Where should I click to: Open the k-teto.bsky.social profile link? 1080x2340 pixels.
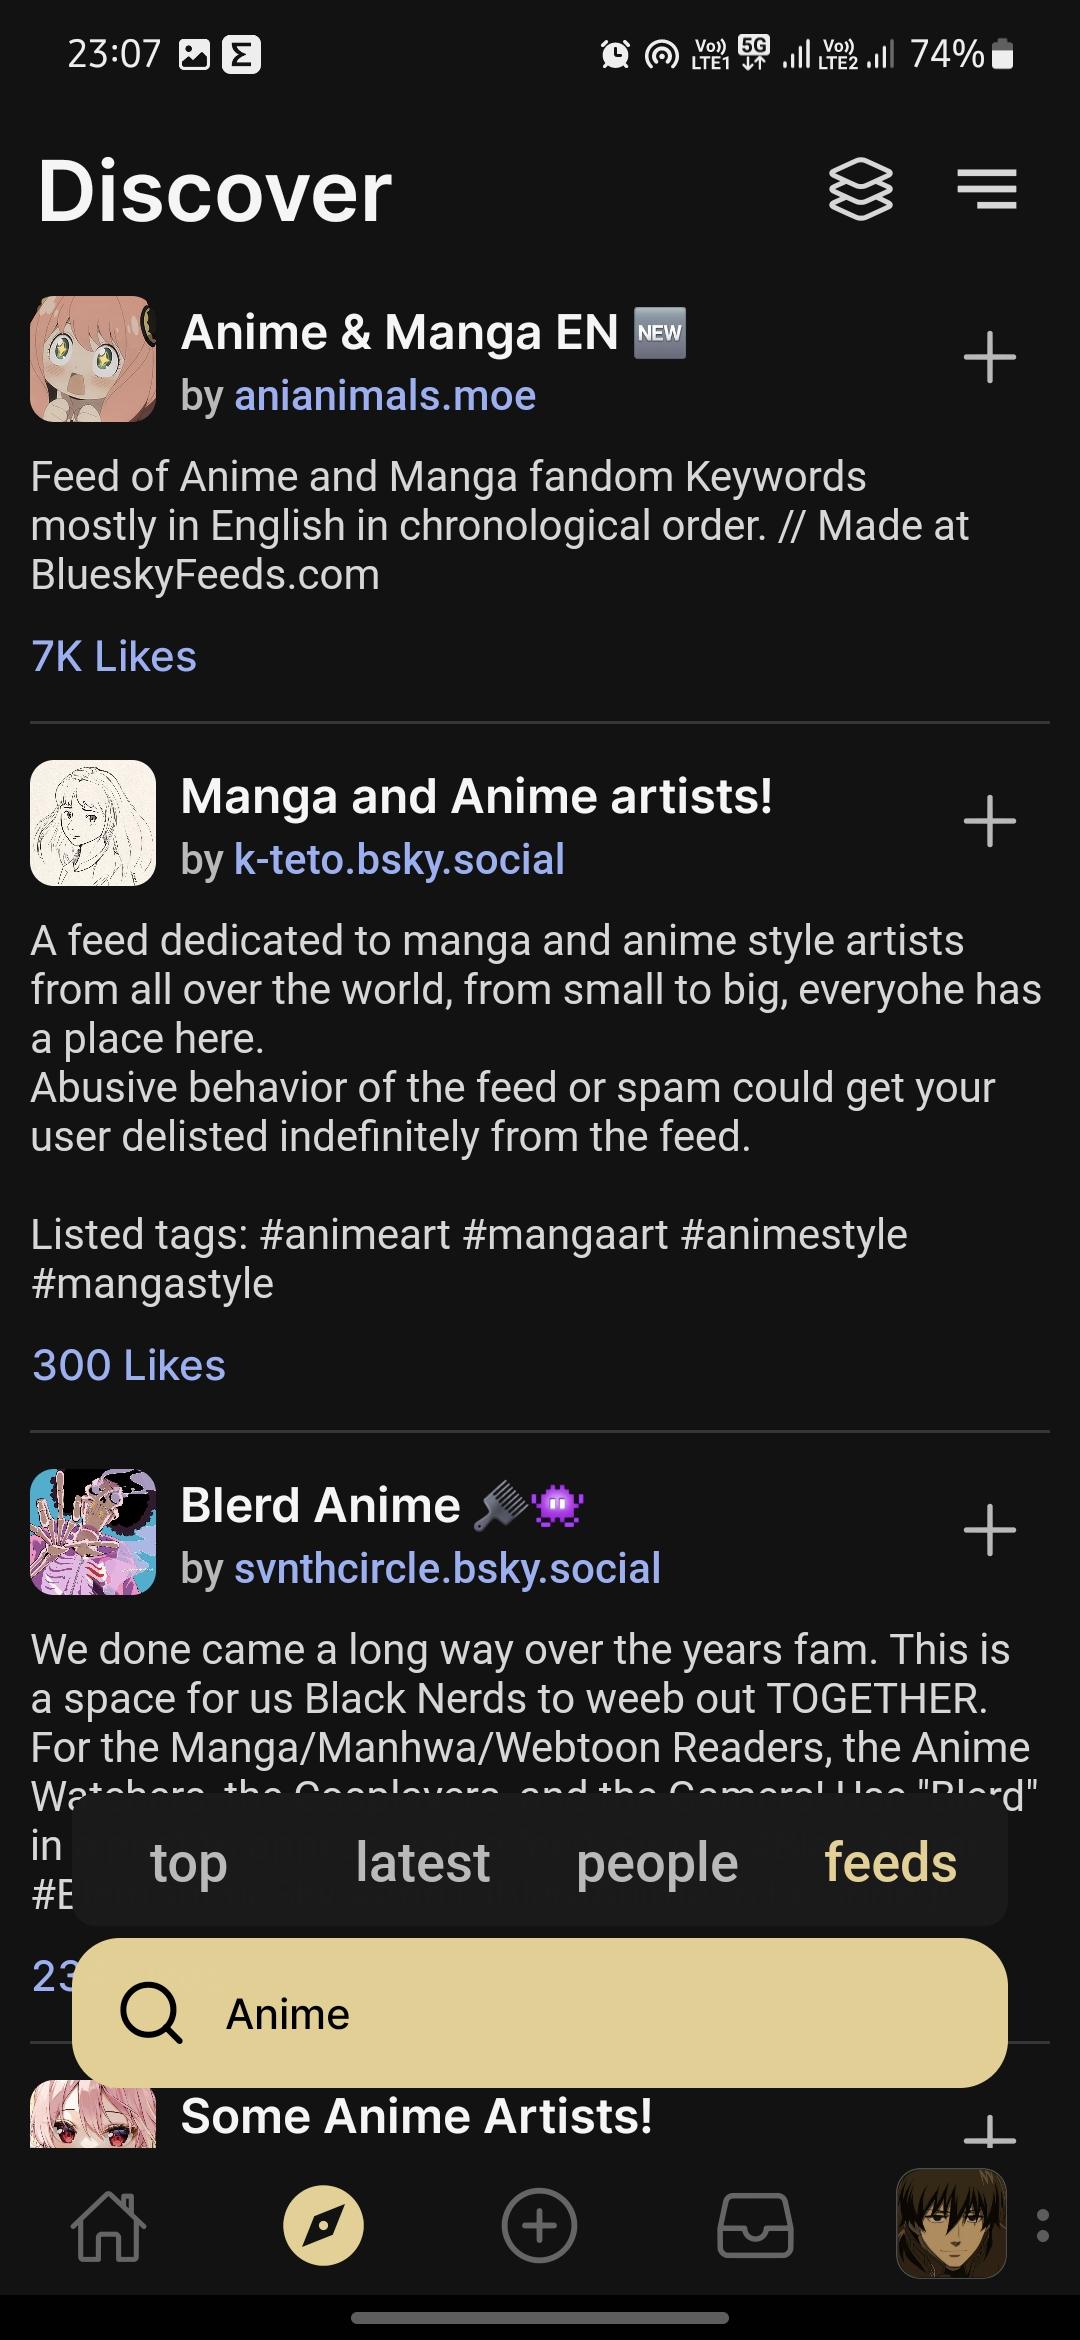(399, 860)
